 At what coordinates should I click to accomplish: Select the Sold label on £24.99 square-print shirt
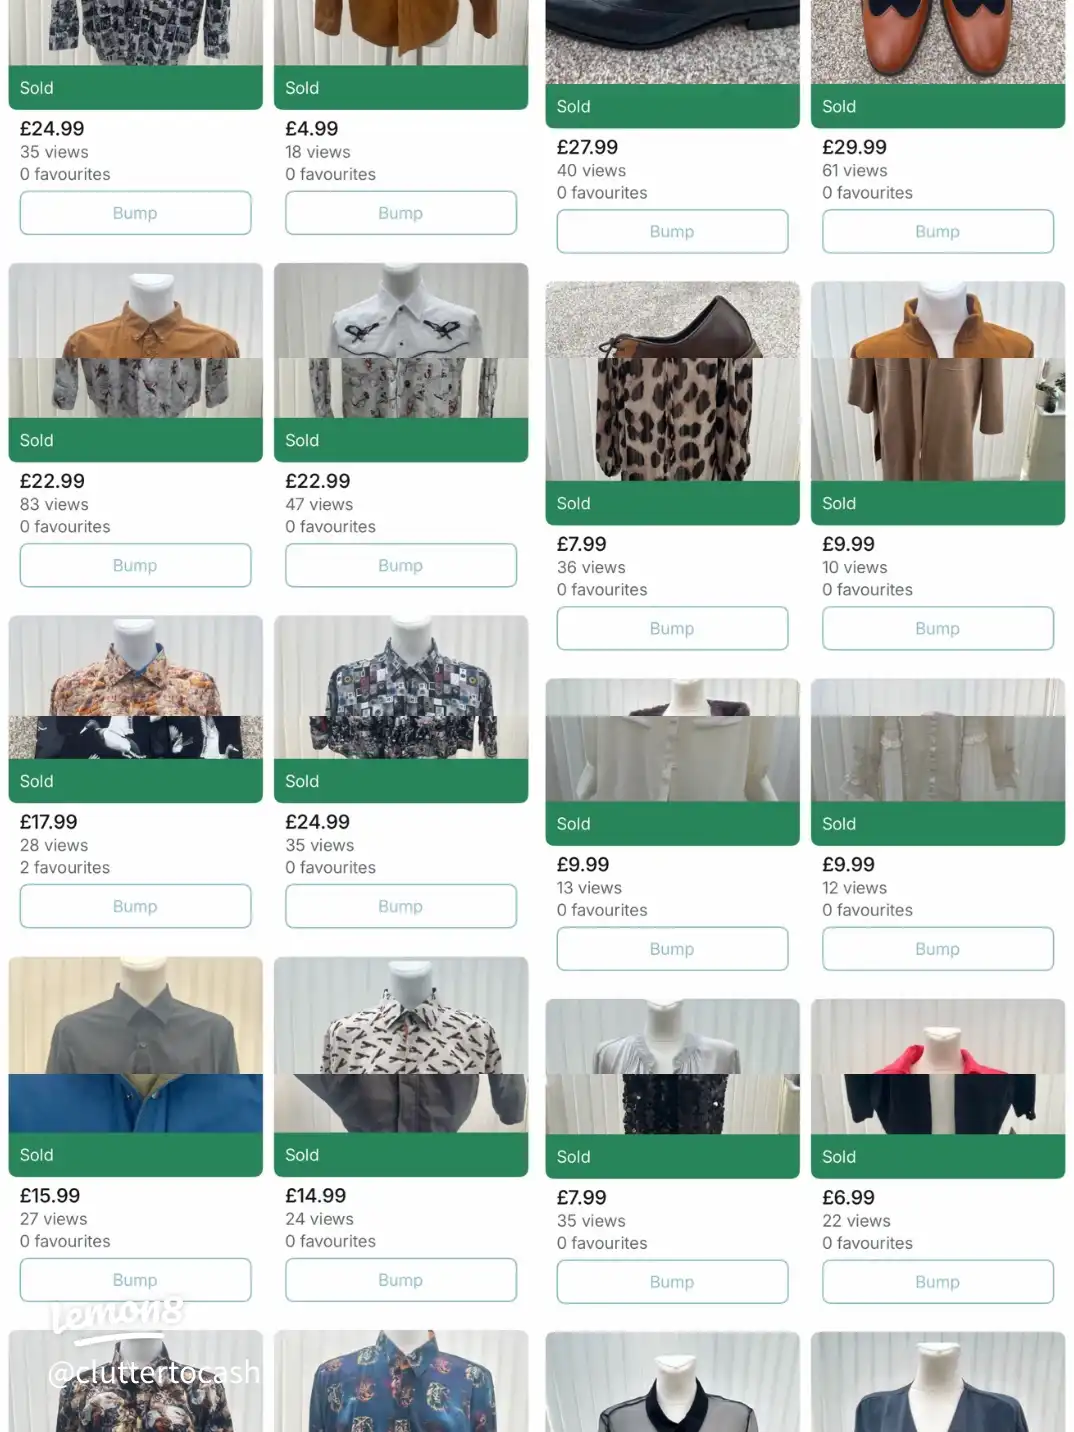pos(302,781)
